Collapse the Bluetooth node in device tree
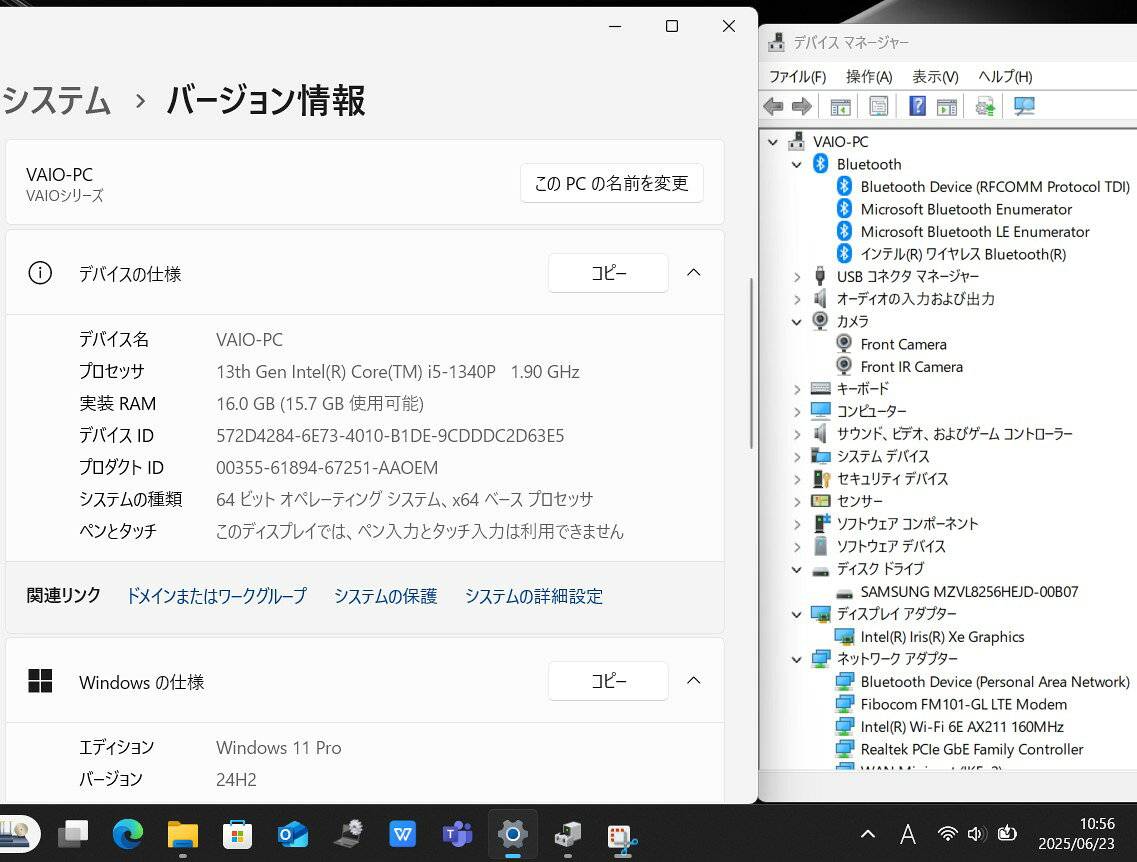Image resolution: width=1137 pixels, height=862 pixels. click(x=796, y=164)
